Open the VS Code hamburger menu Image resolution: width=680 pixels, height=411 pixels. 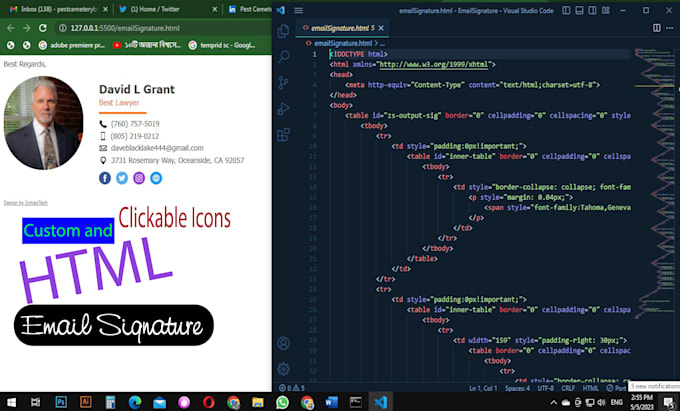[298, 9]
